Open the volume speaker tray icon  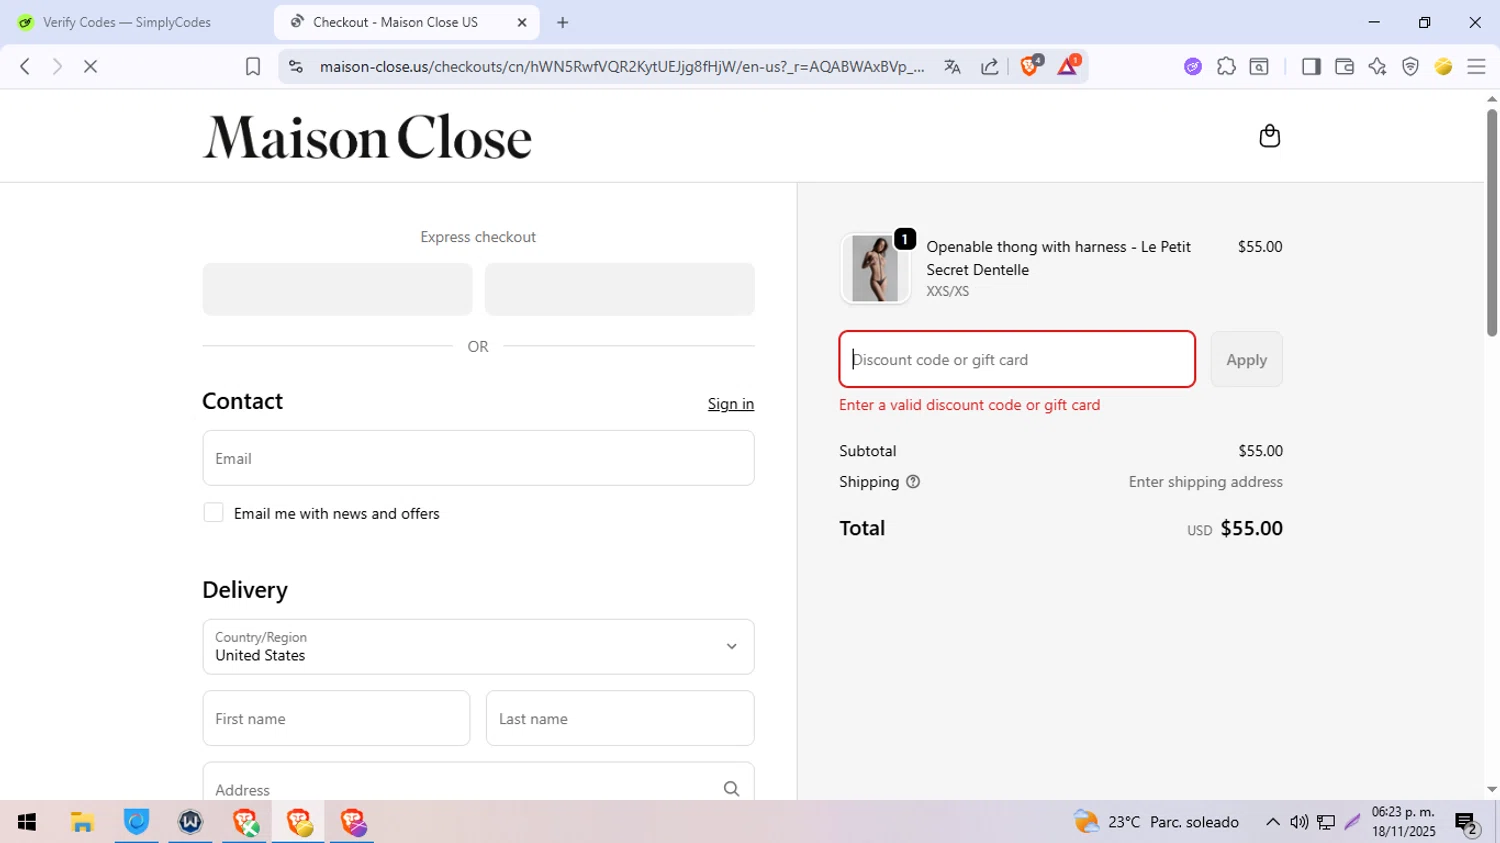click(x=1299, y=822)
